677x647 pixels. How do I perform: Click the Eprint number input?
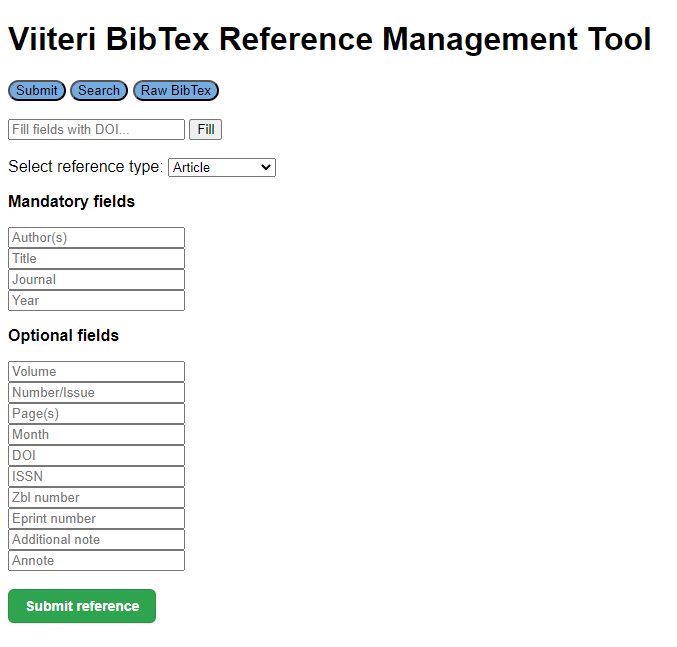(x=96, y=519)
